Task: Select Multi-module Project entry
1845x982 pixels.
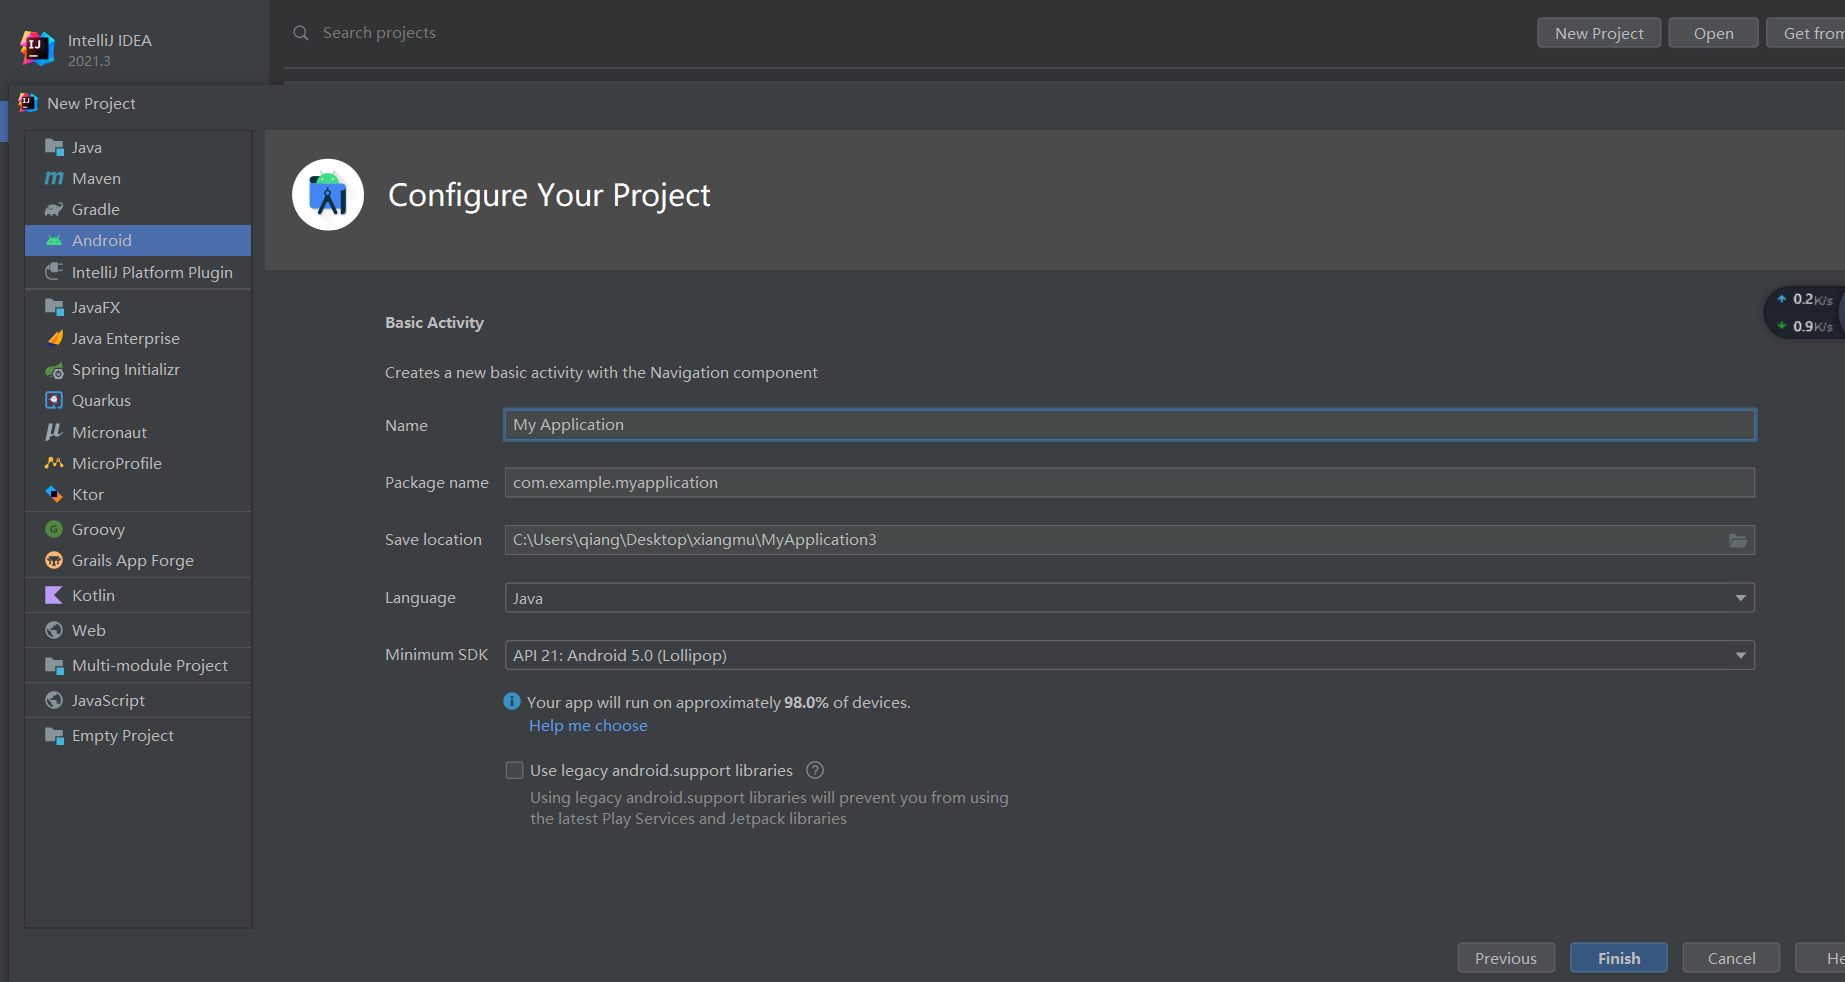Action: coord(138,665)
